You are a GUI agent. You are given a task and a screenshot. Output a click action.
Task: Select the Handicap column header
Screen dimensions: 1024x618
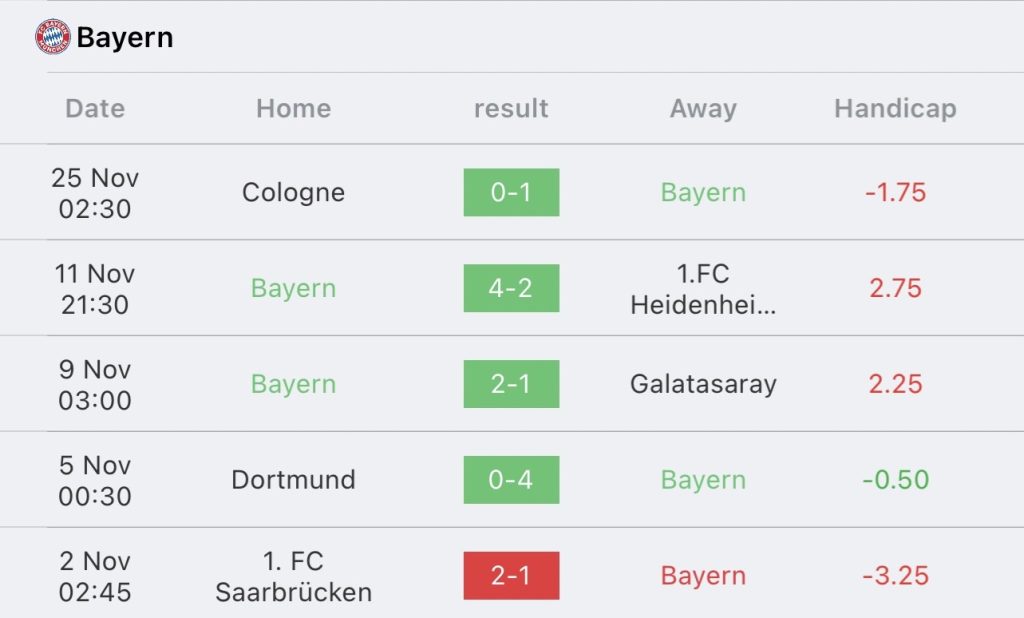(x=895, y=108)
